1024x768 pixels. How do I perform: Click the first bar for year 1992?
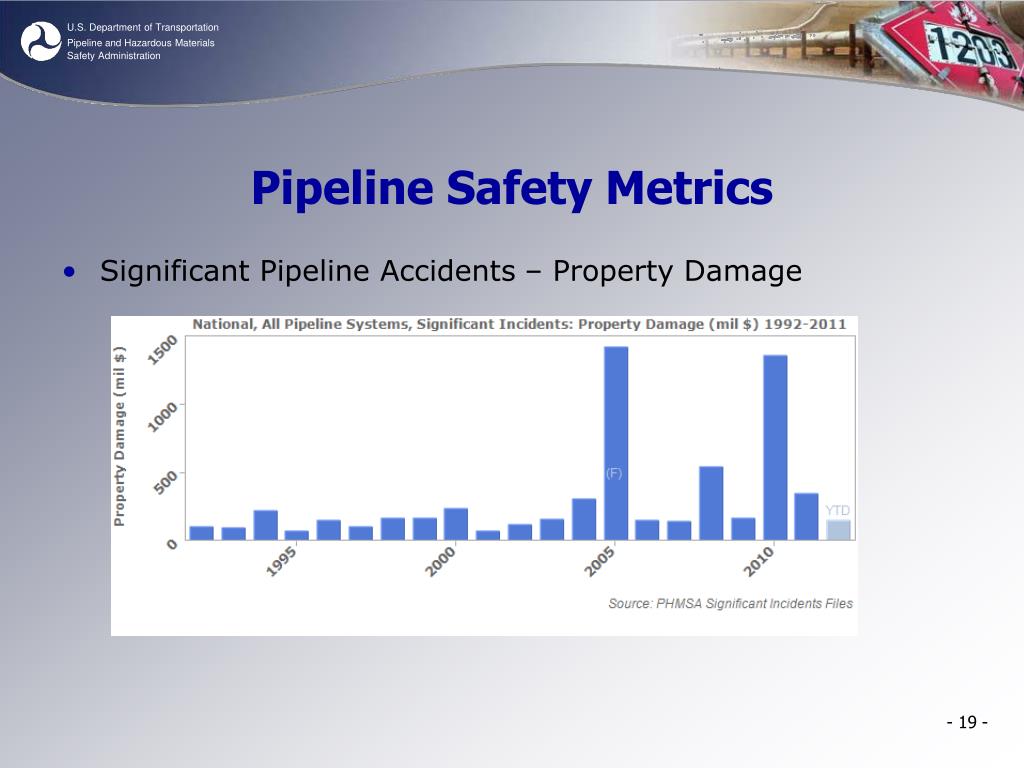tap(202, 533)
